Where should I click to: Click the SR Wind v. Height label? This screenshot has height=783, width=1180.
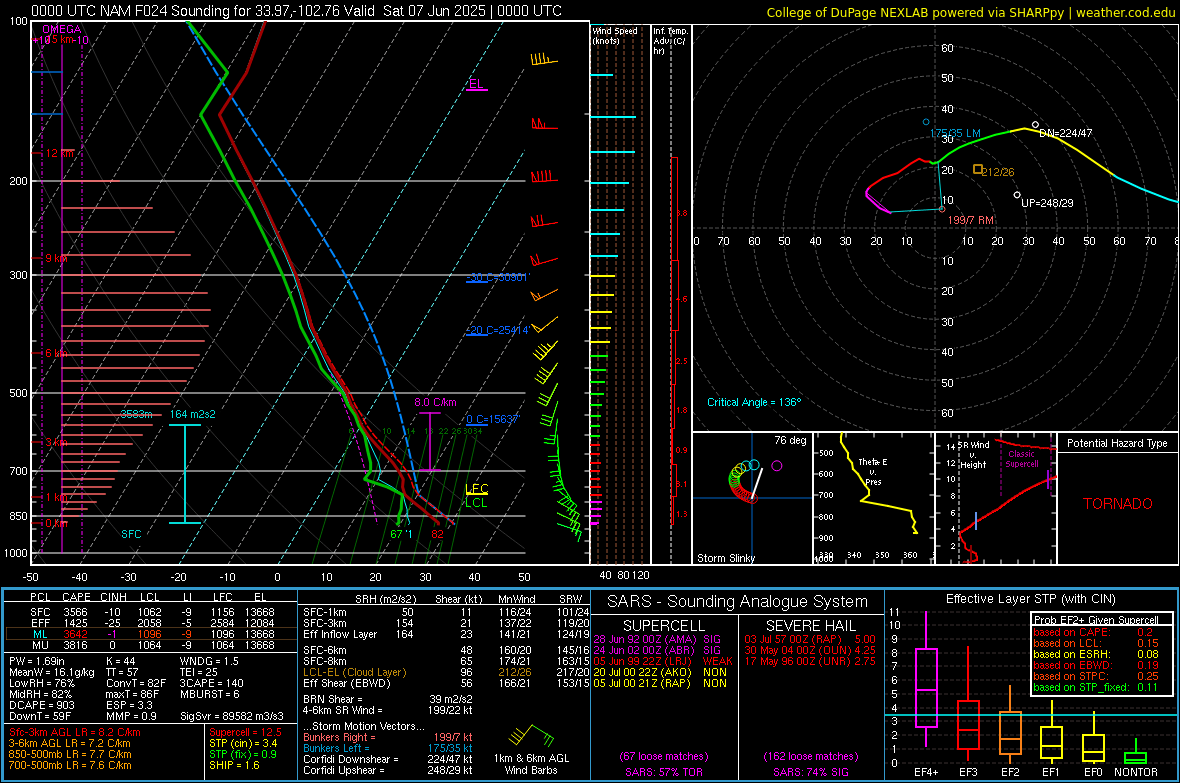[973, 455]
